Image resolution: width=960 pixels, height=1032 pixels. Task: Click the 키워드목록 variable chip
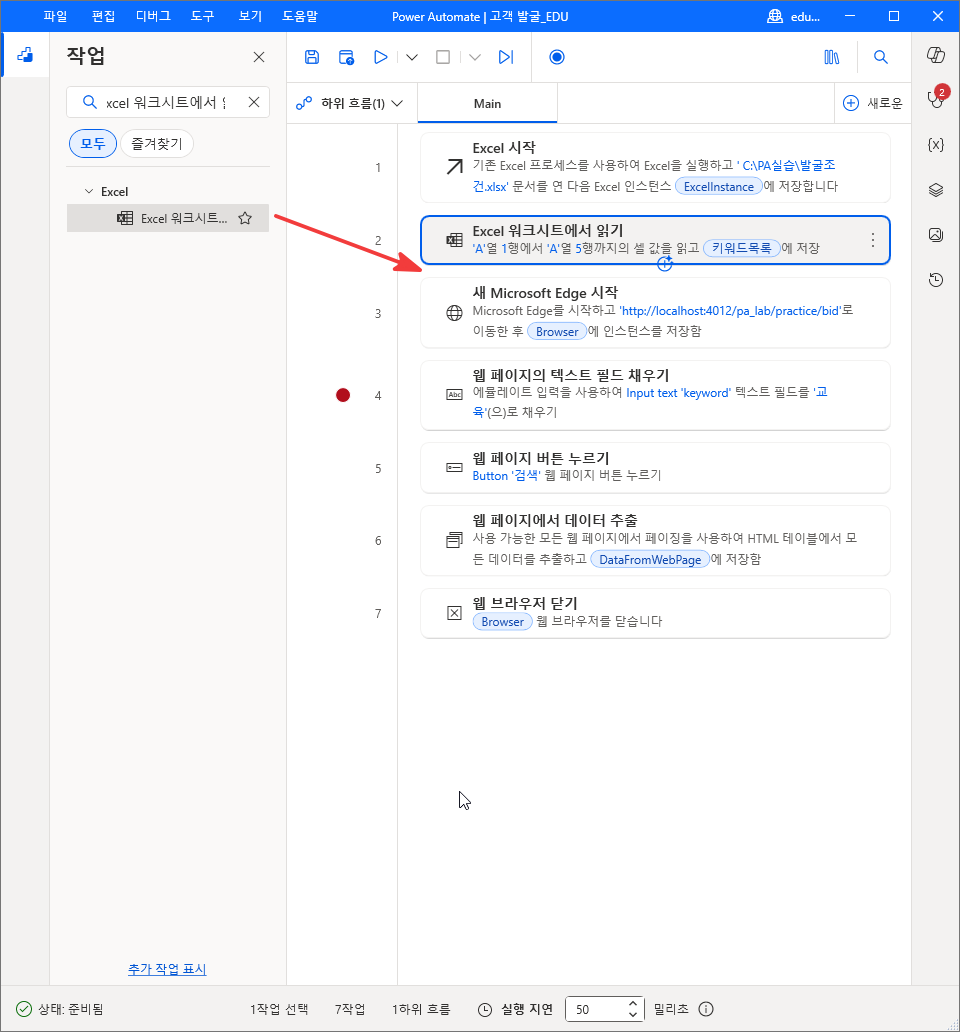pos(742,248)
